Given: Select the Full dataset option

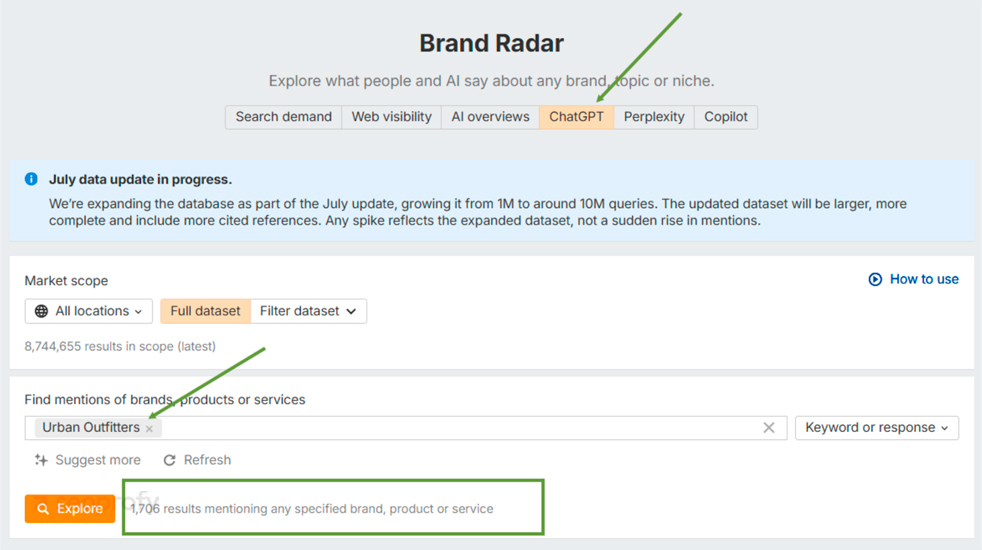Looking at the screenshot, I should (x=205, y=311).
